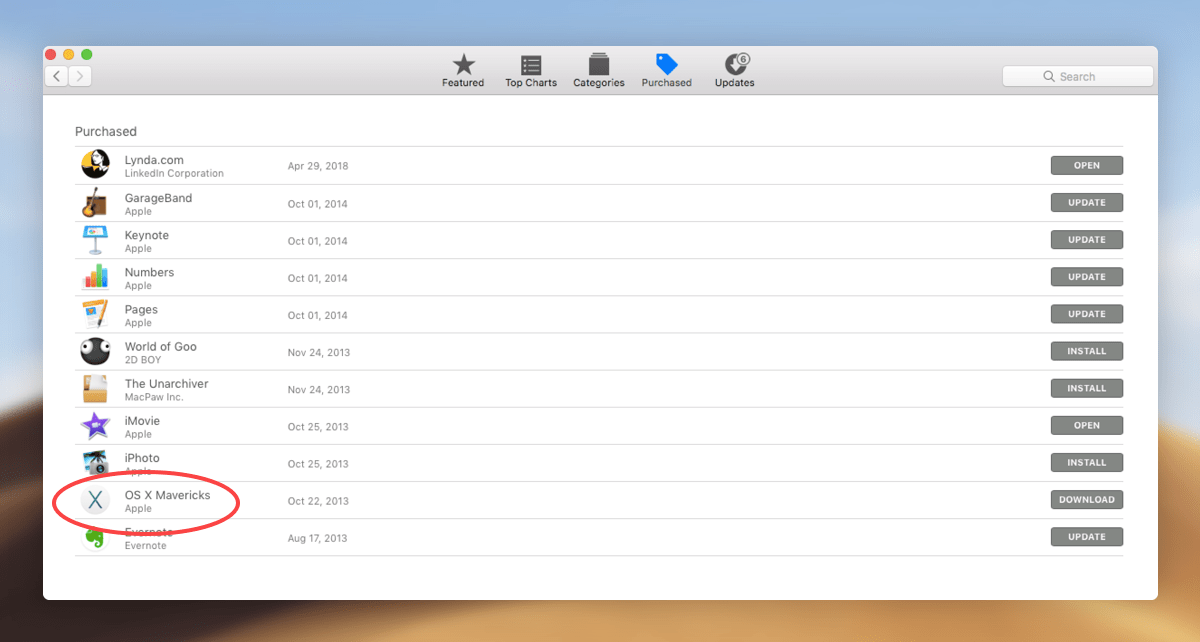Click the Evernote elephant icon
1200x642 pixels.
(95, 537)
